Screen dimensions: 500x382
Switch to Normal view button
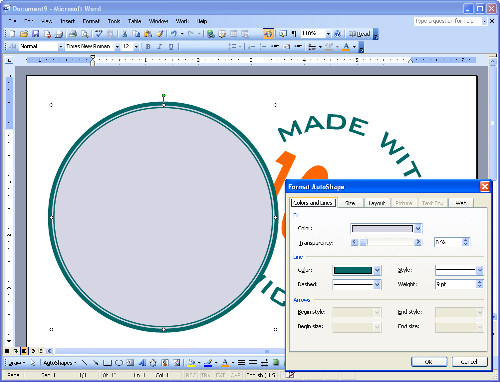click(7, 351)
